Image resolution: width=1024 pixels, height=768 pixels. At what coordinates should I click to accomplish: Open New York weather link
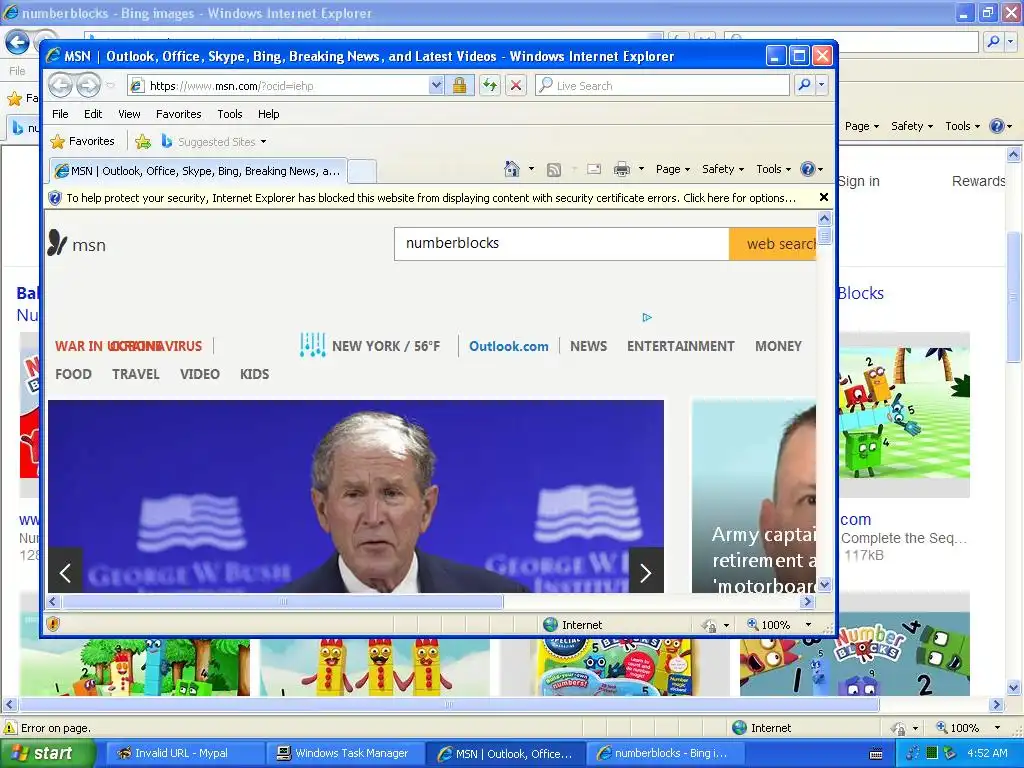370,345
